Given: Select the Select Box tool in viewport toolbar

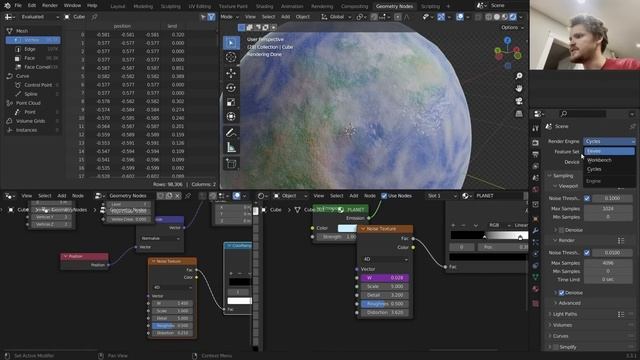Looking at the screenshot, I should [231, 43].
